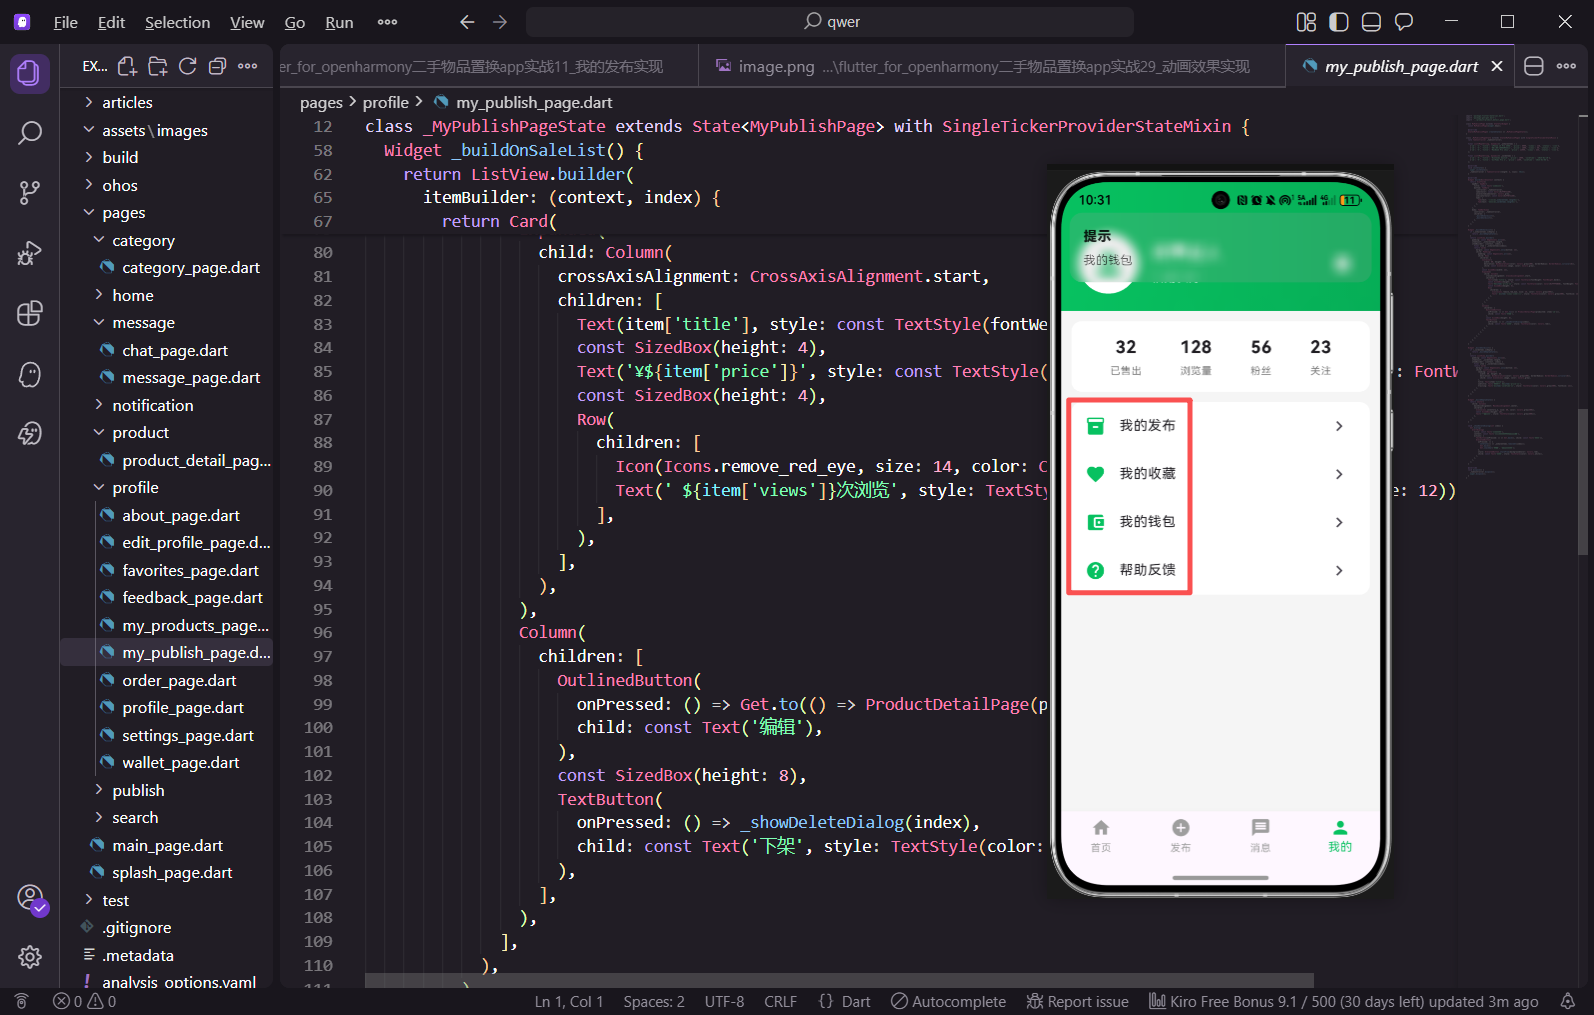Image resolution: width=1594 pixels, height=1015 pixels.
Task: Open settings_page.dart file
Action: pyautogui.click(x=187, y=735)
